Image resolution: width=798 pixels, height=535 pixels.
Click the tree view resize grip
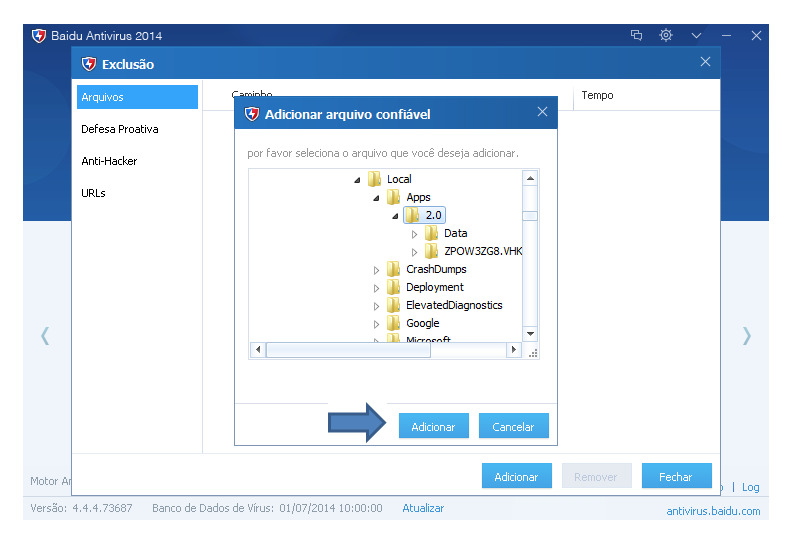[532, 353]
